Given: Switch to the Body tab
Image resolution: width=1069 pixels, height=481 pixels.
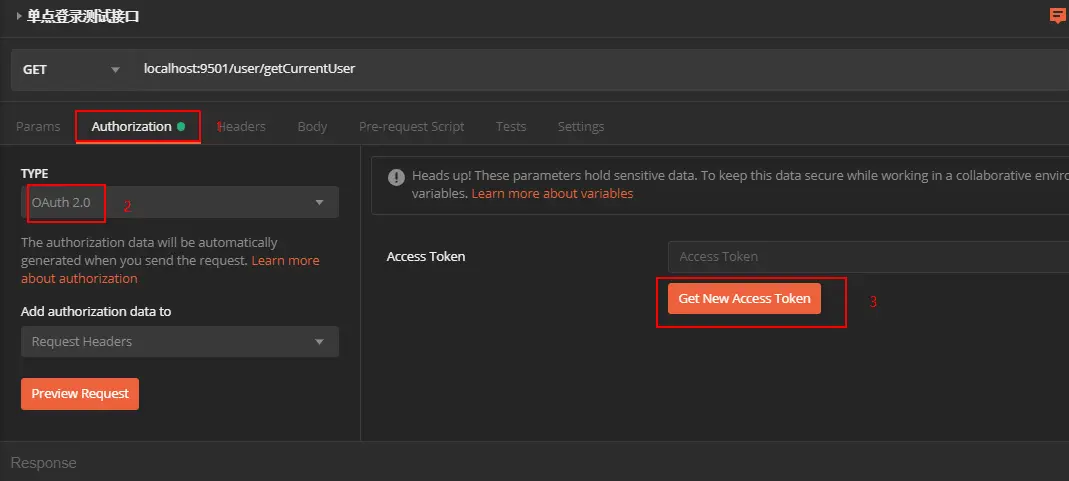Looking at the screenshot, I should click(312, 127).
